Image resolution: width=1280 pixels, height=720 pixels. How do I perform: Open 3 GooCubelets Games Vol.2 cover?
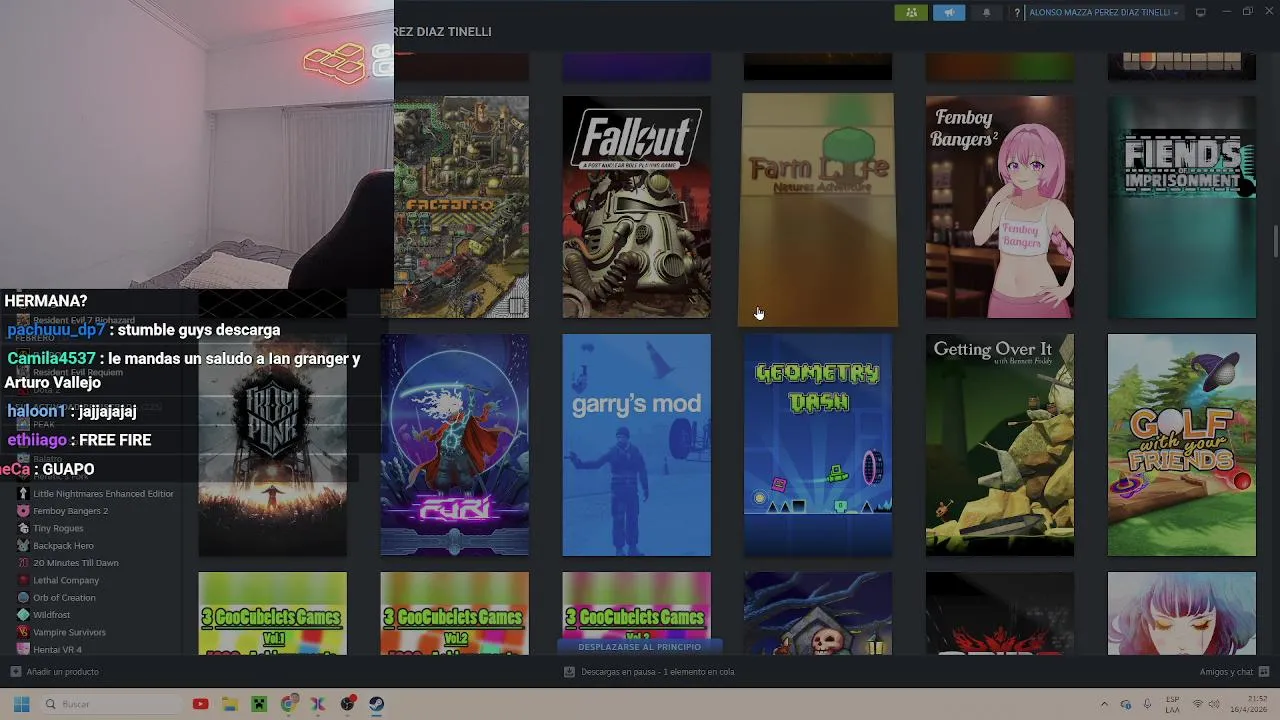454,613
